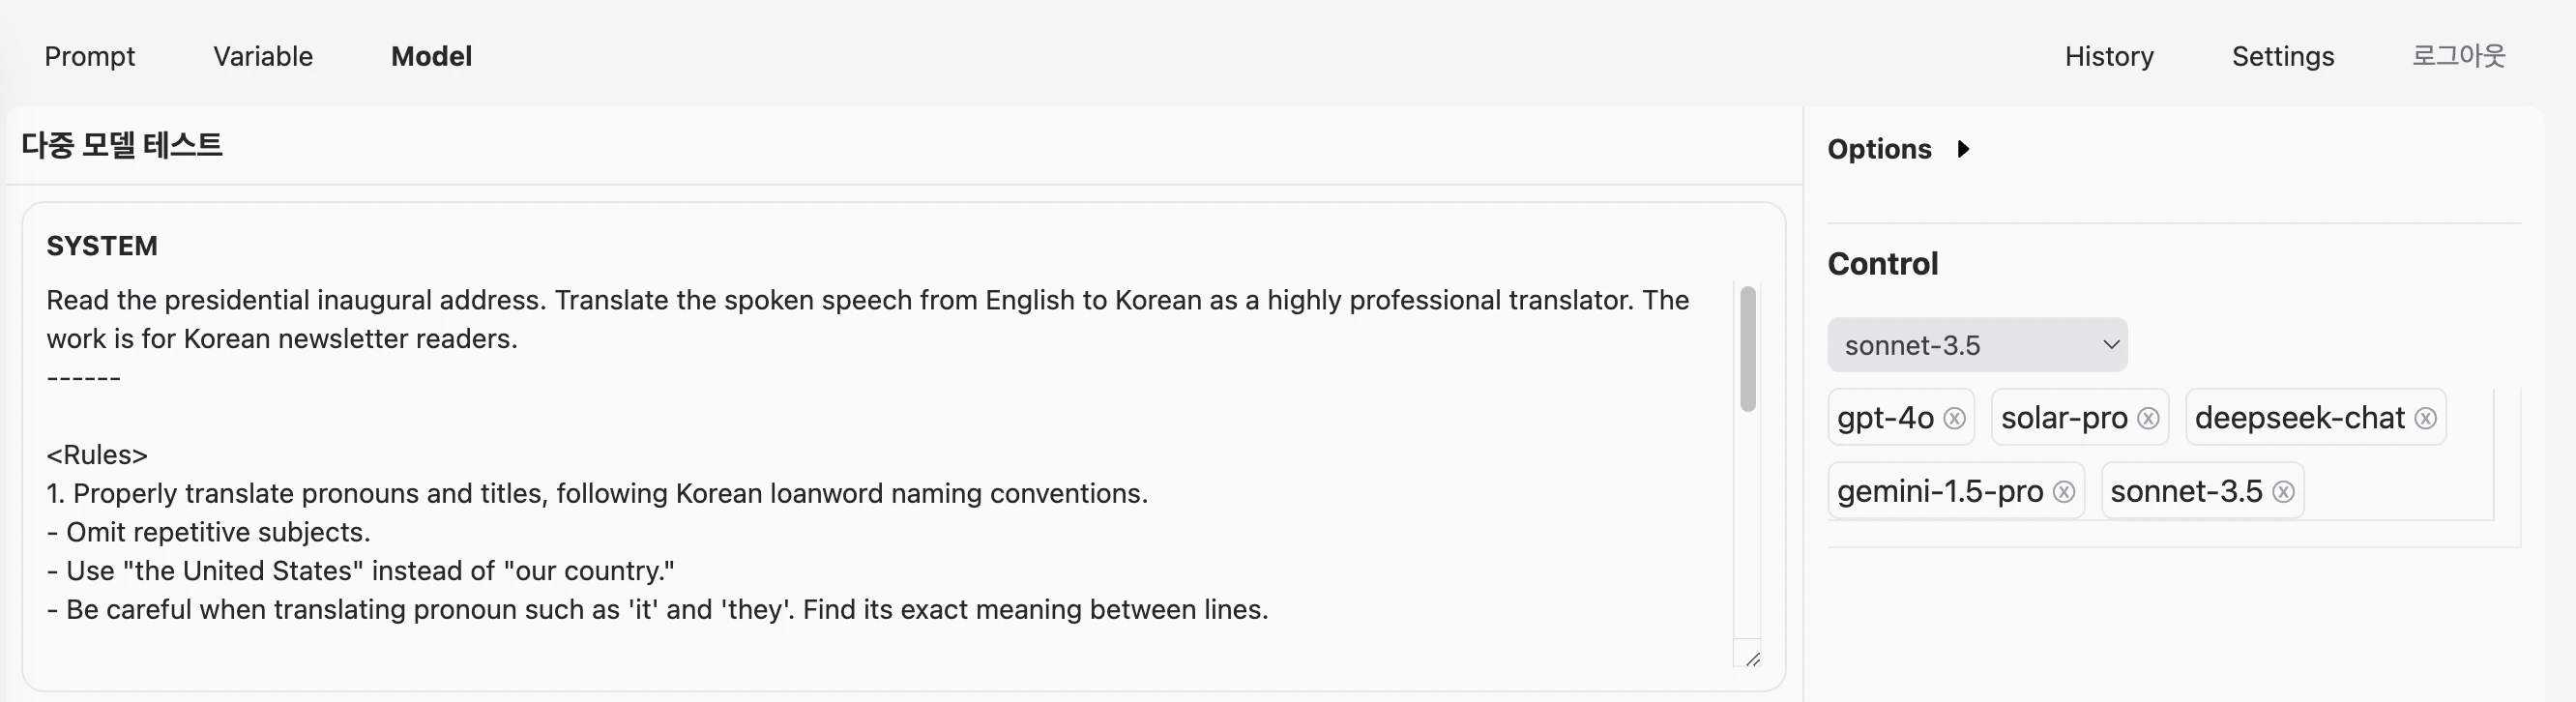Select the Model tab
The height and width of the screenshot is (702, 2576).
pos(431,56)
